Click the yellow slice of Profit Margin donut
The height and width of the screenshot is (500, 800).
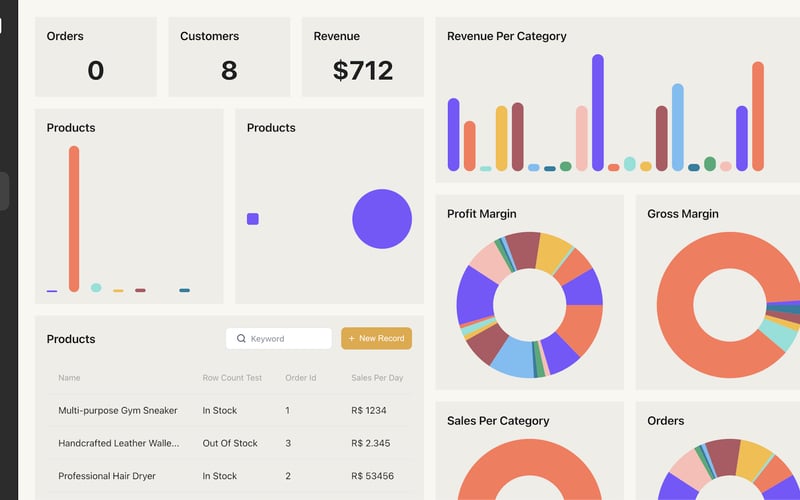[553, 253]
